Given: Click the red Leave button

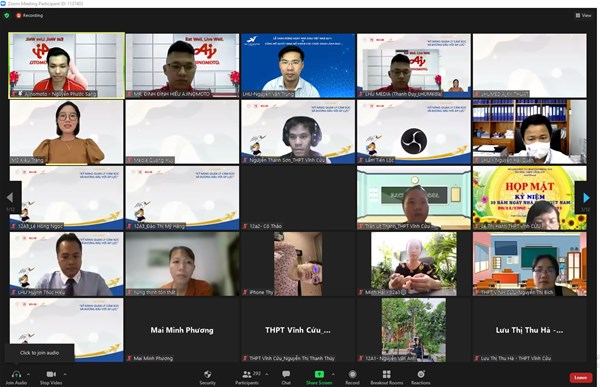Looking at the screenshot, I should 580,377.
